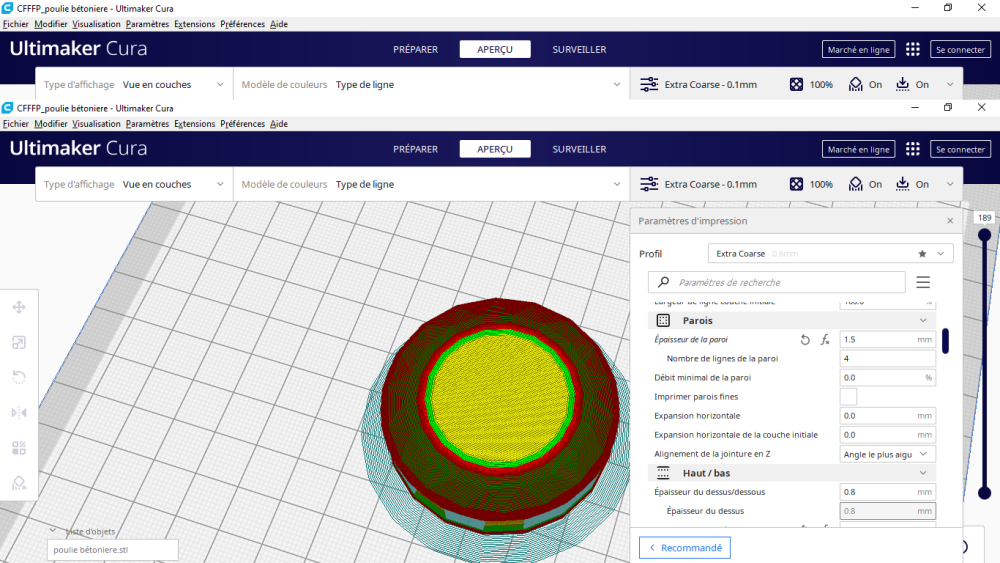Click the Cura logo in the front window title bar
The height and width of the screenshot is (563, 1000).
tap(8, 108)
